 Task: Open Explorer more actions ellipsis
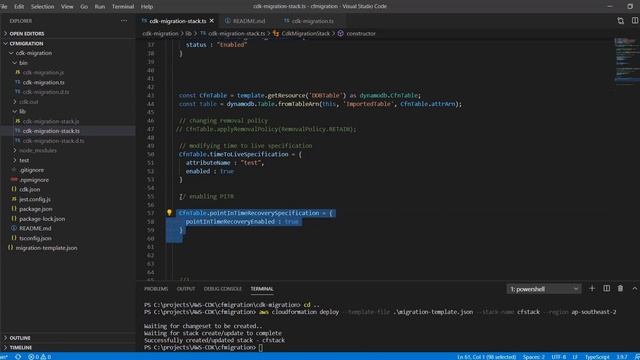tap(124, 21)
